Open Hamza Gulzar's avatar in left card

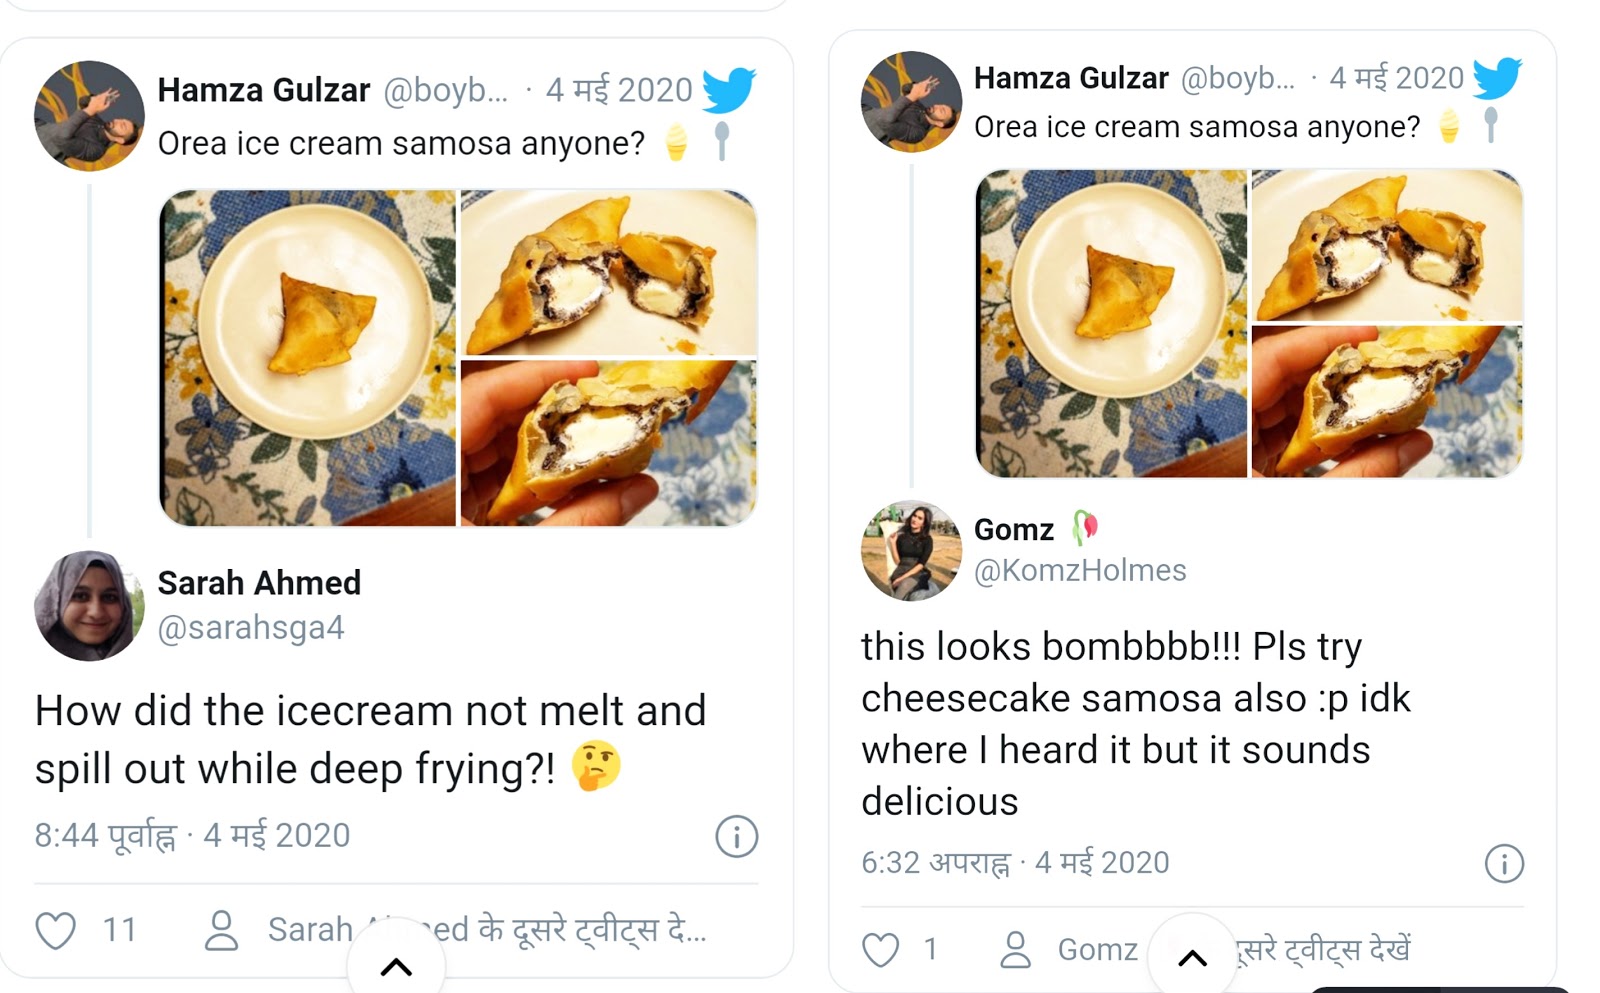89,116
